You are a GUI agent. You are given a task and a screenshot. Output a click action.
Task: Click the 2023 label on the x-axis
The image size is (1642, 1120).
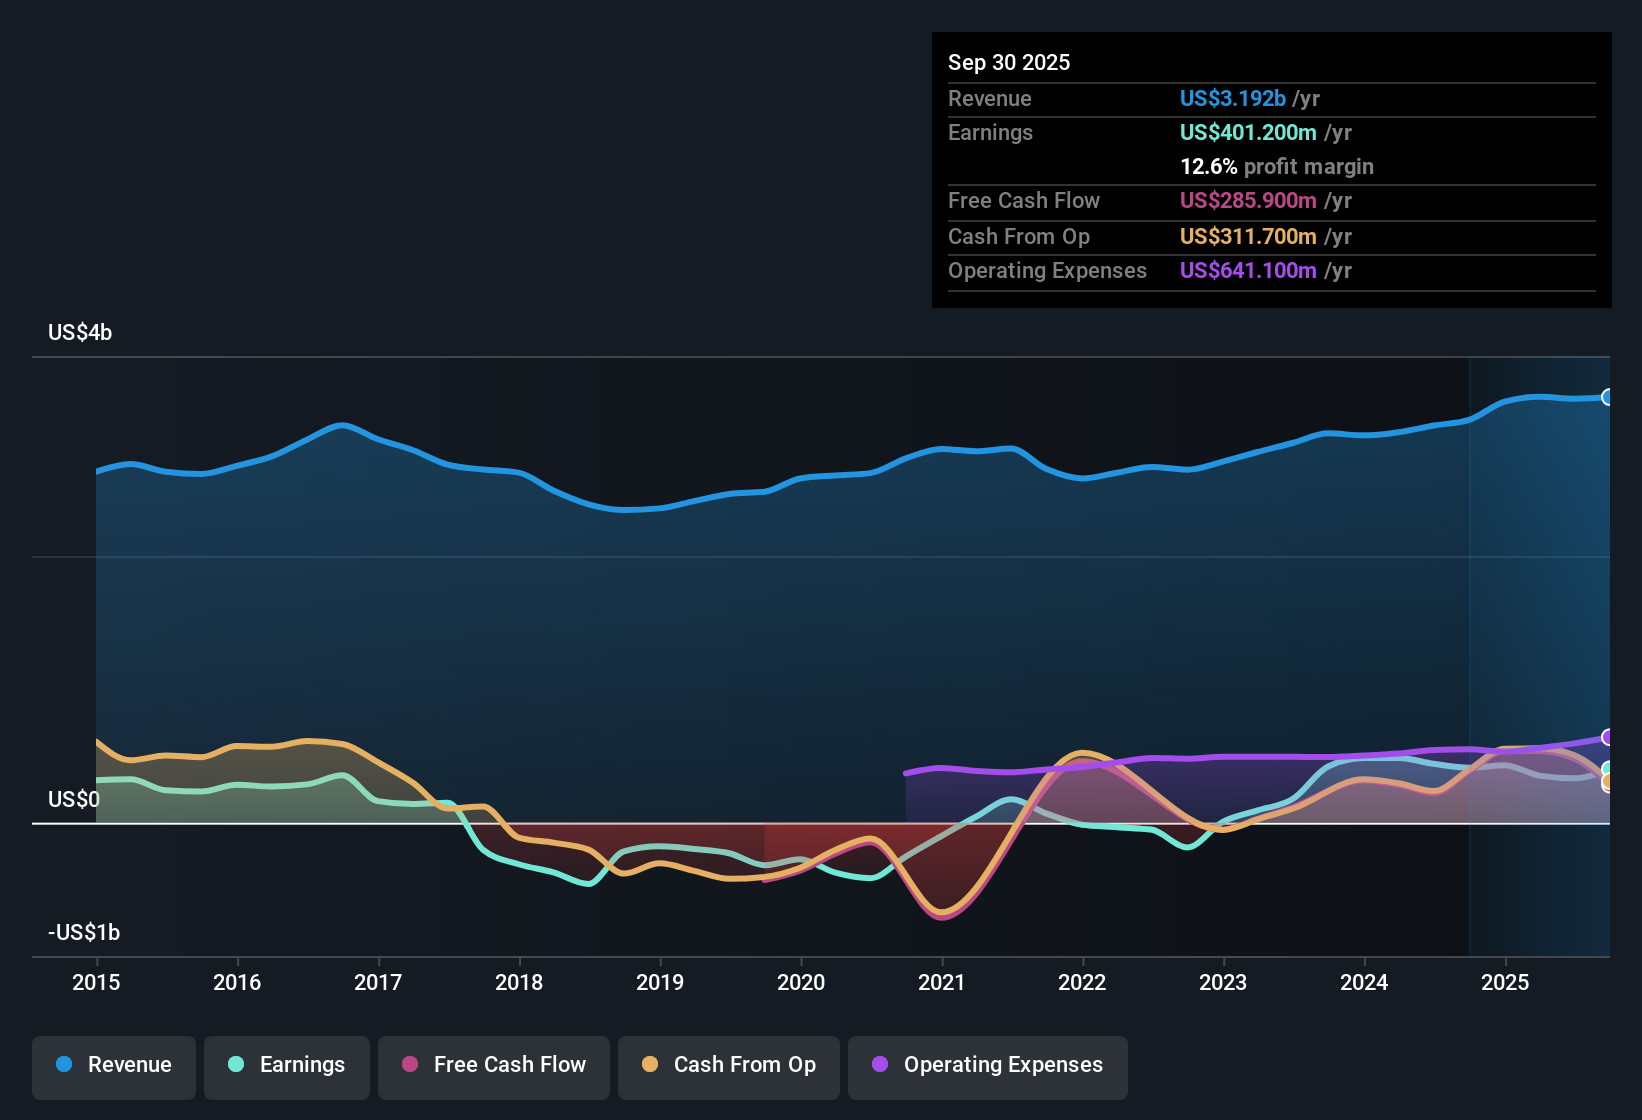tap(1223, 982)
